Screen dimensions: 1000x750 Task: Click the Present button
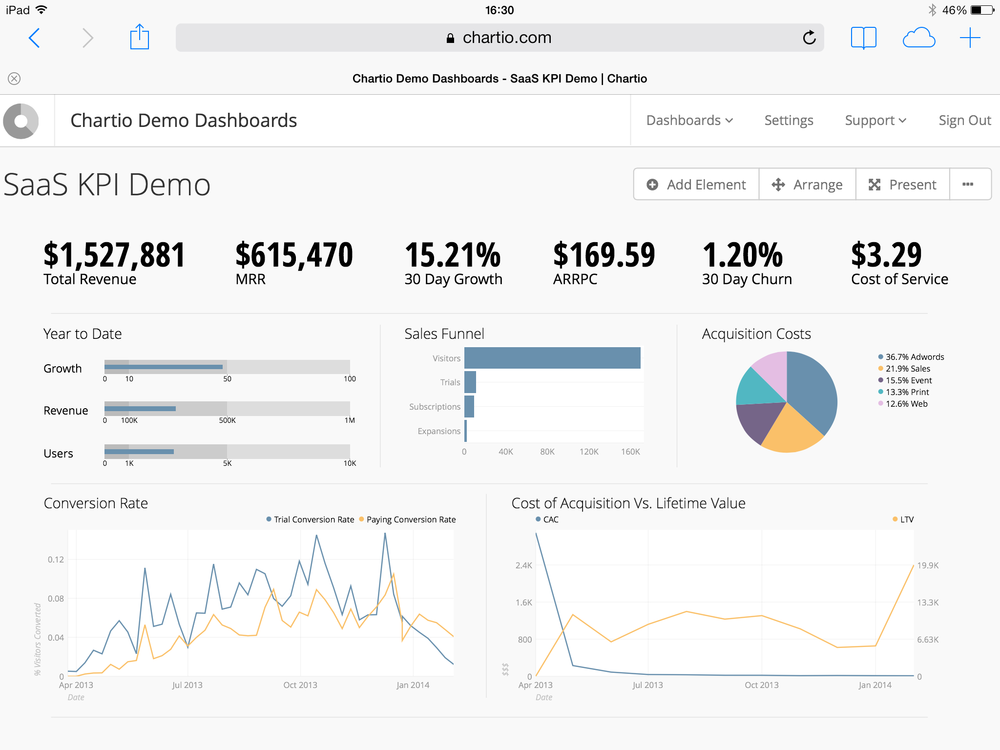tap(902, 184)
